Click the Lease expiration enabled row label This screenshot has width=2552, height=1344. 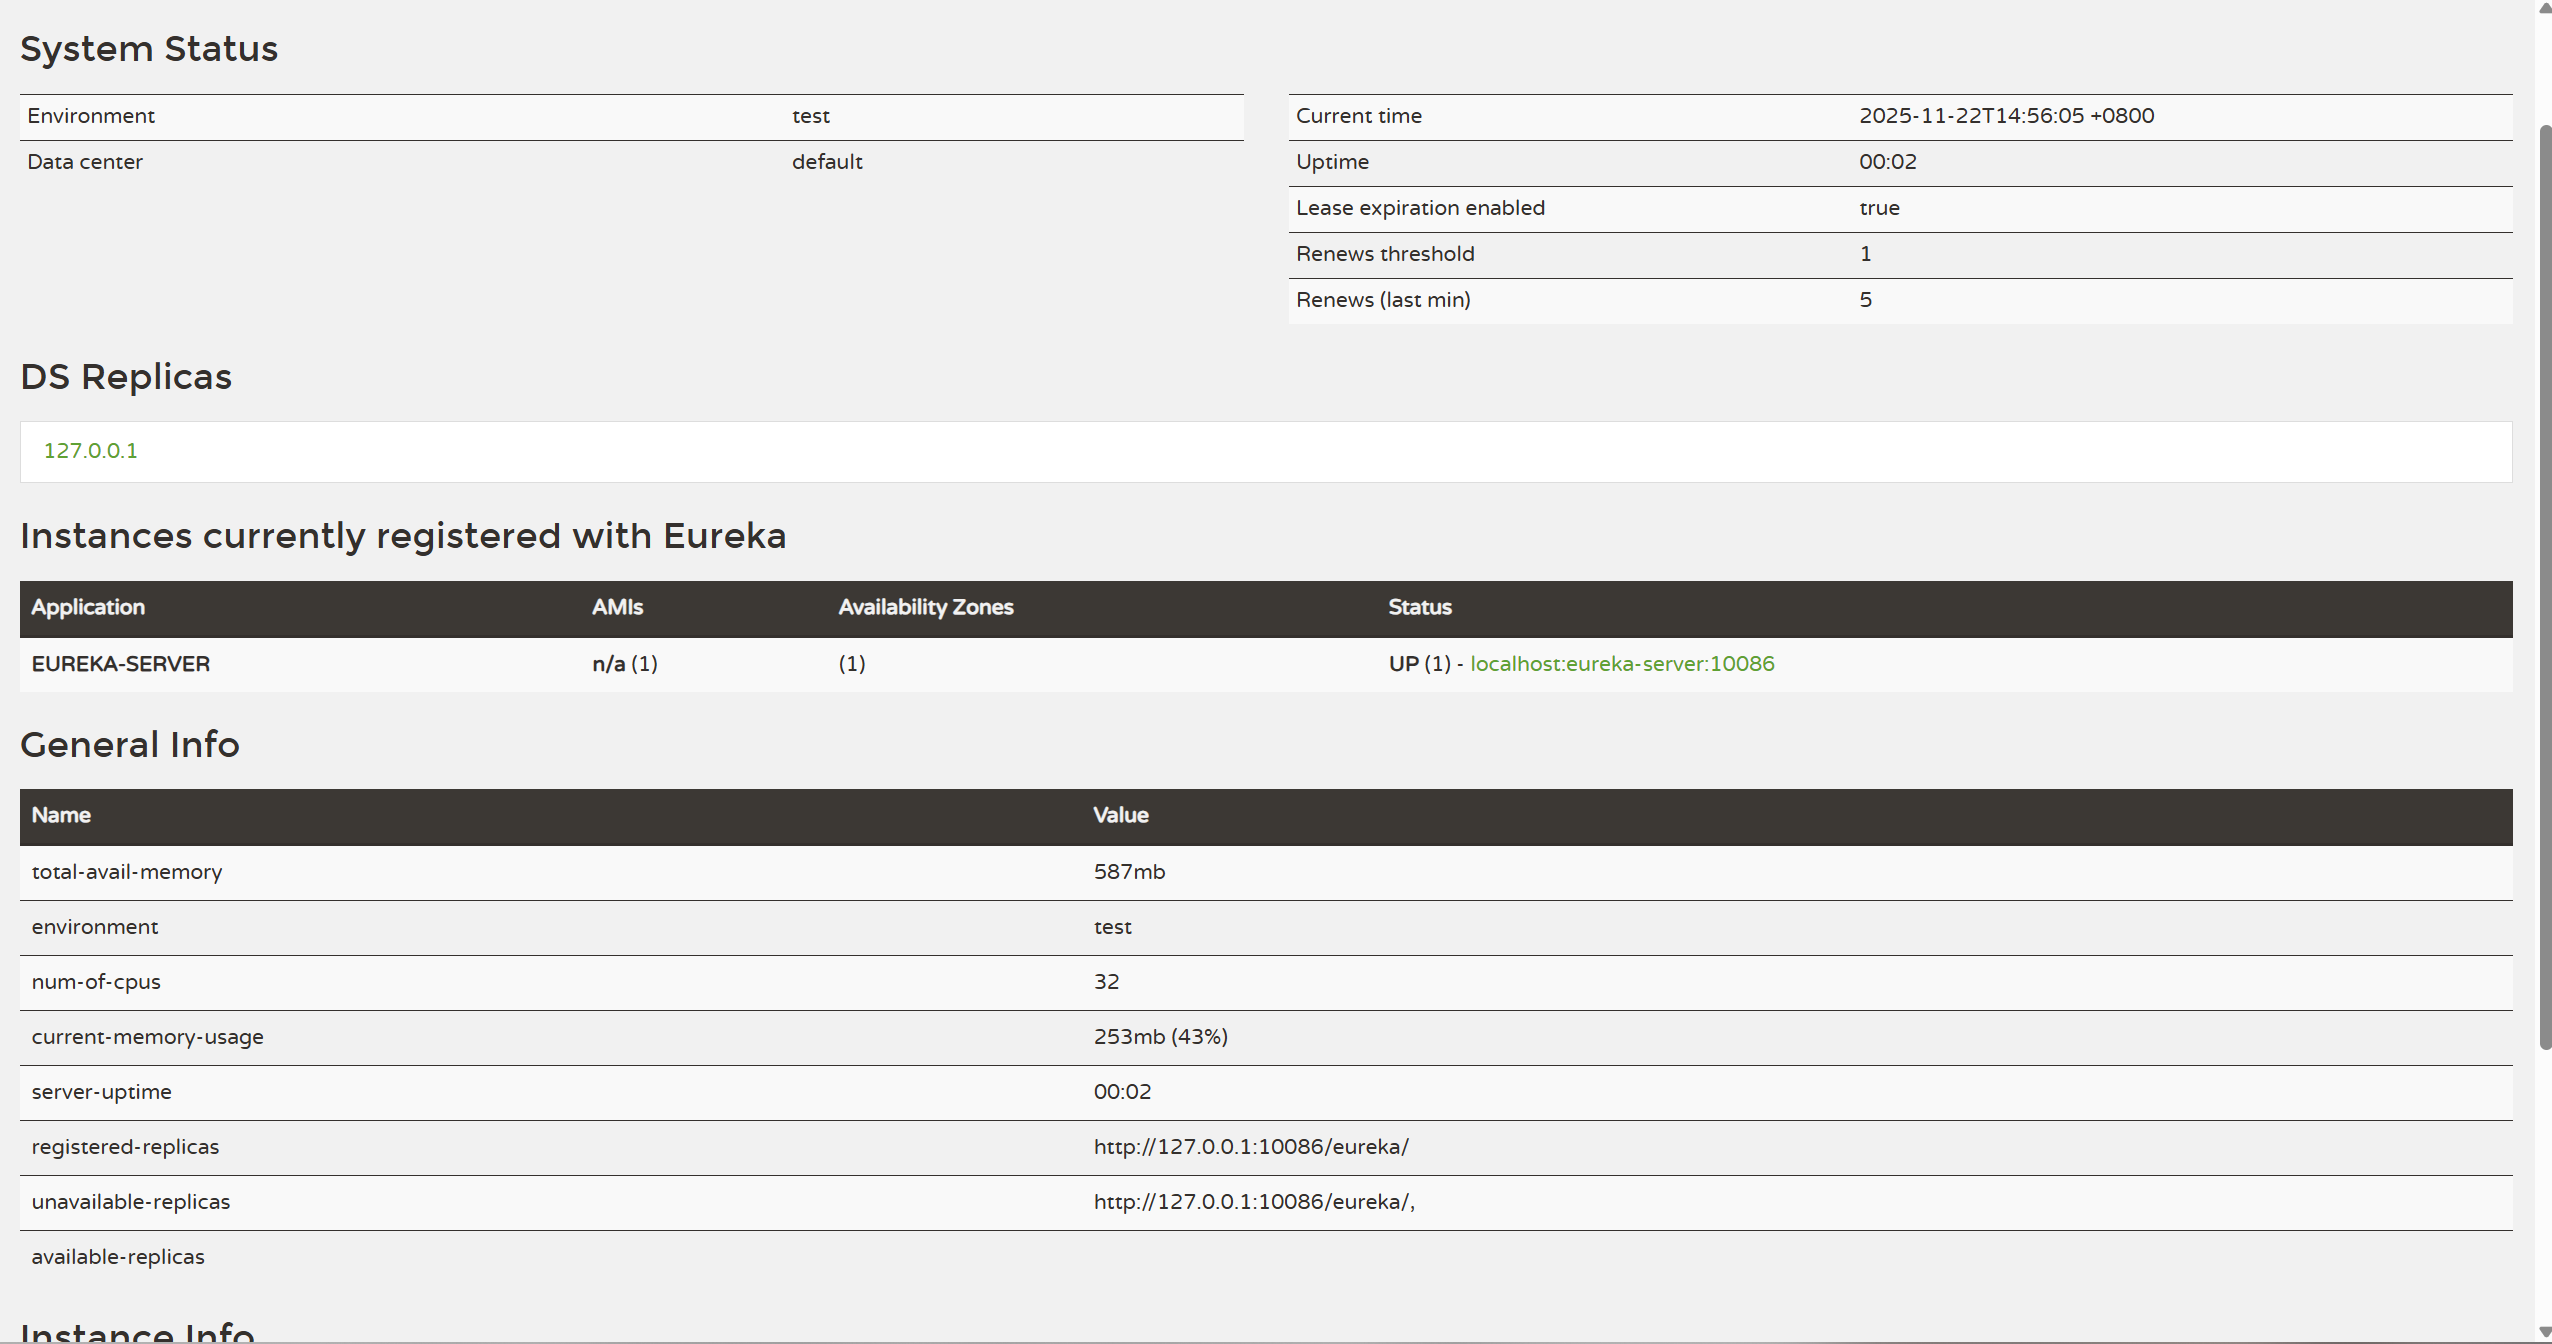click(1420, 208)
